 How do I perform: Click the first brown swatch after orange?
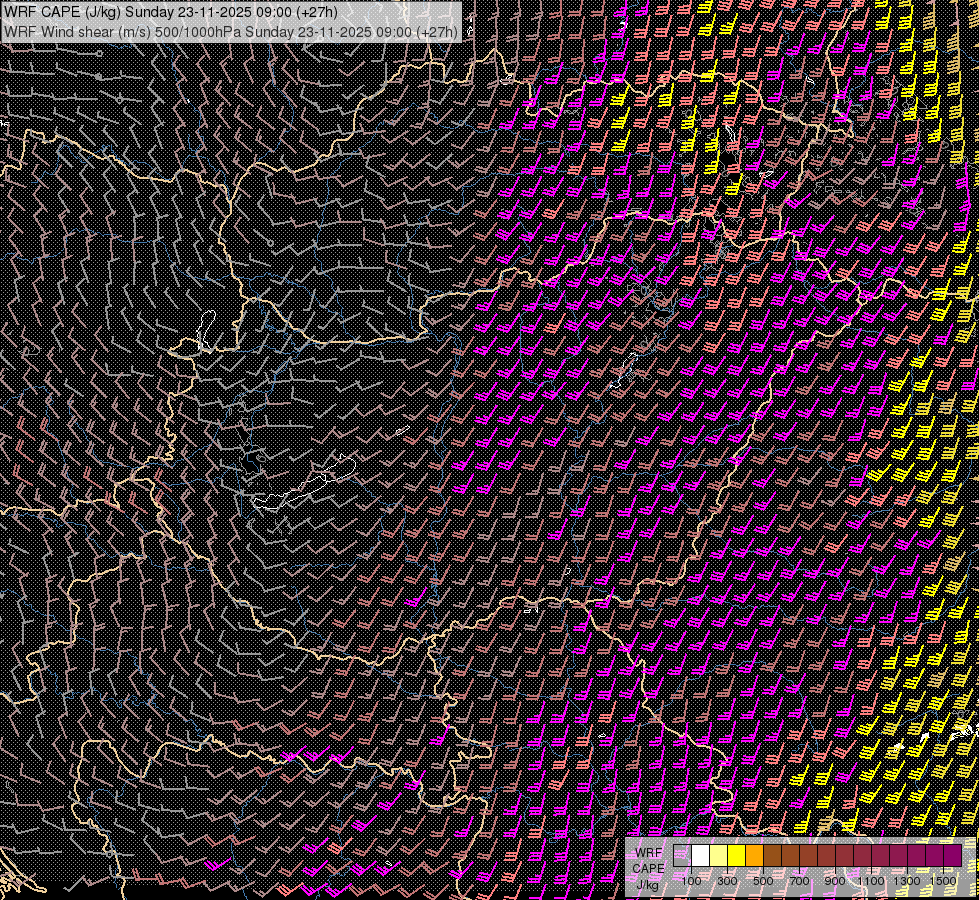(x=772, y=855)
